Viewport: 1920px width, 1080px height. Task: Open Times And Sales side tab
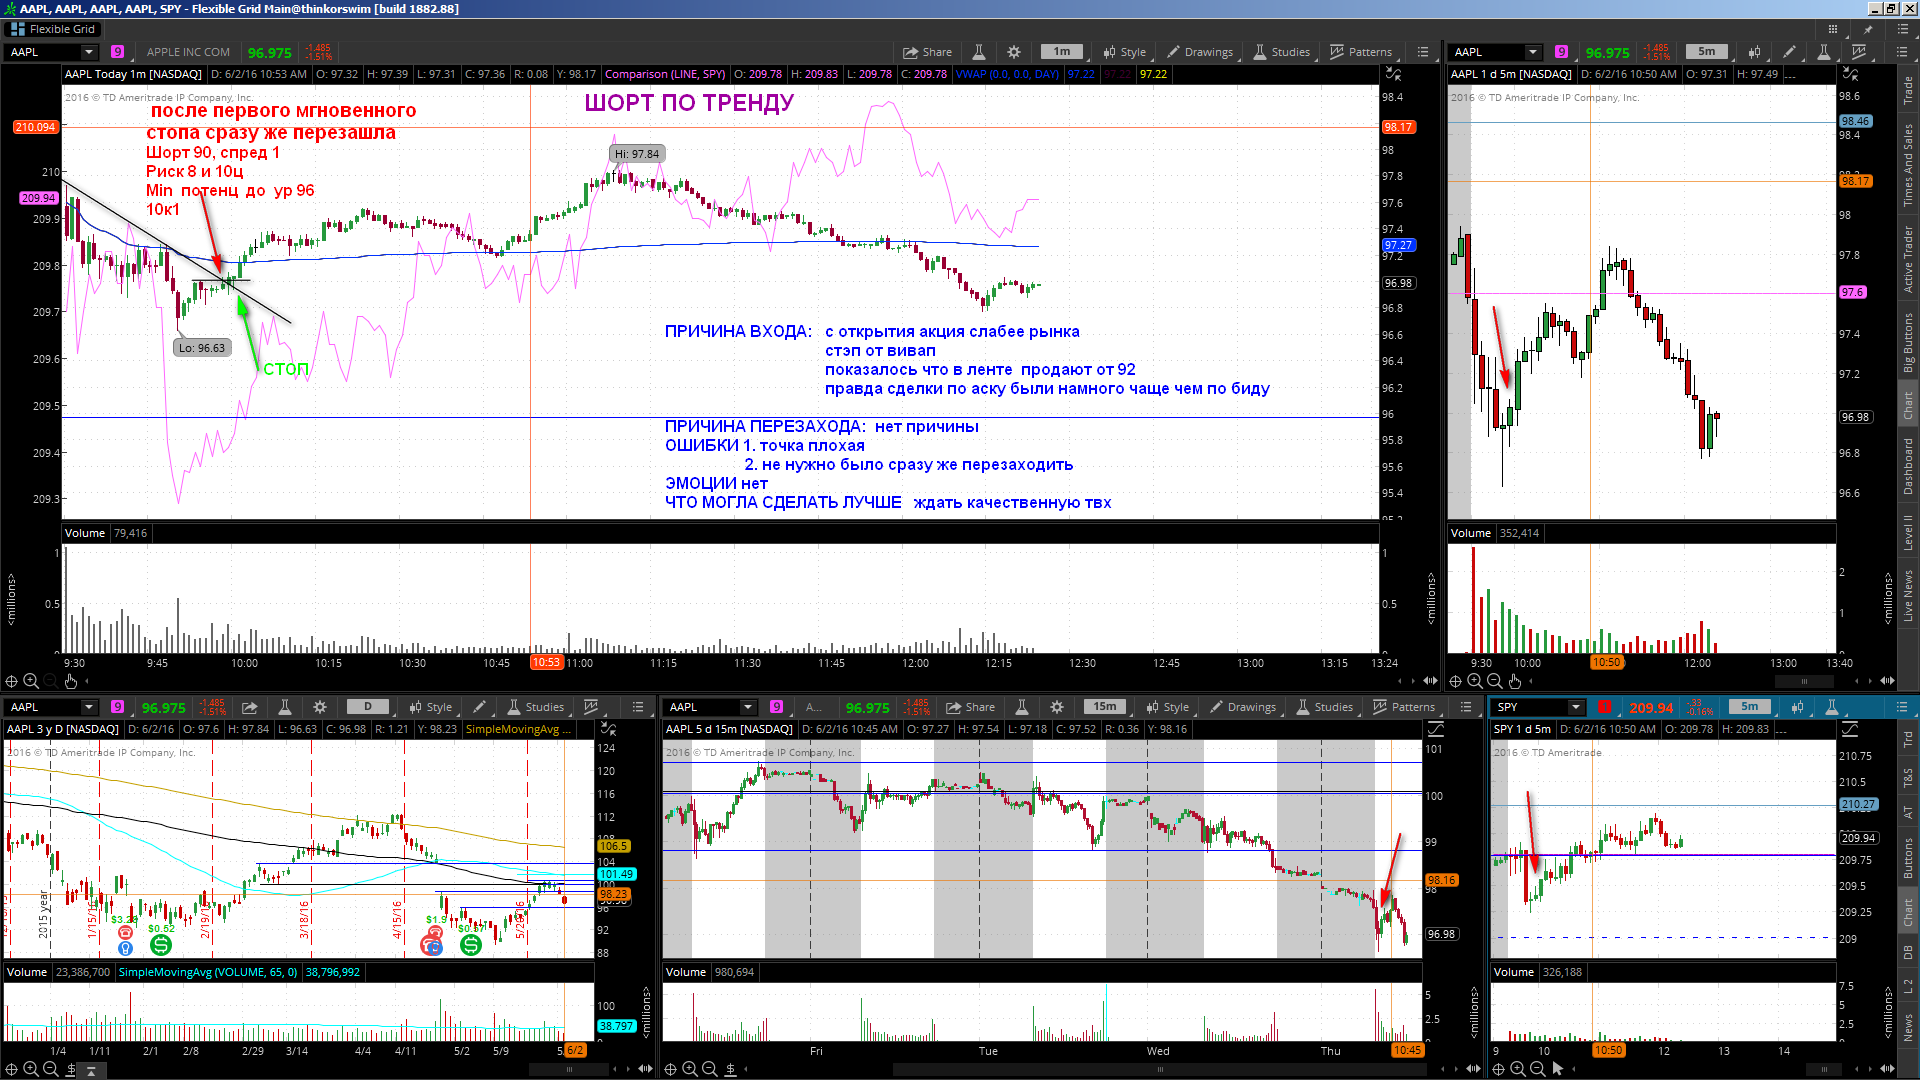1908,165
